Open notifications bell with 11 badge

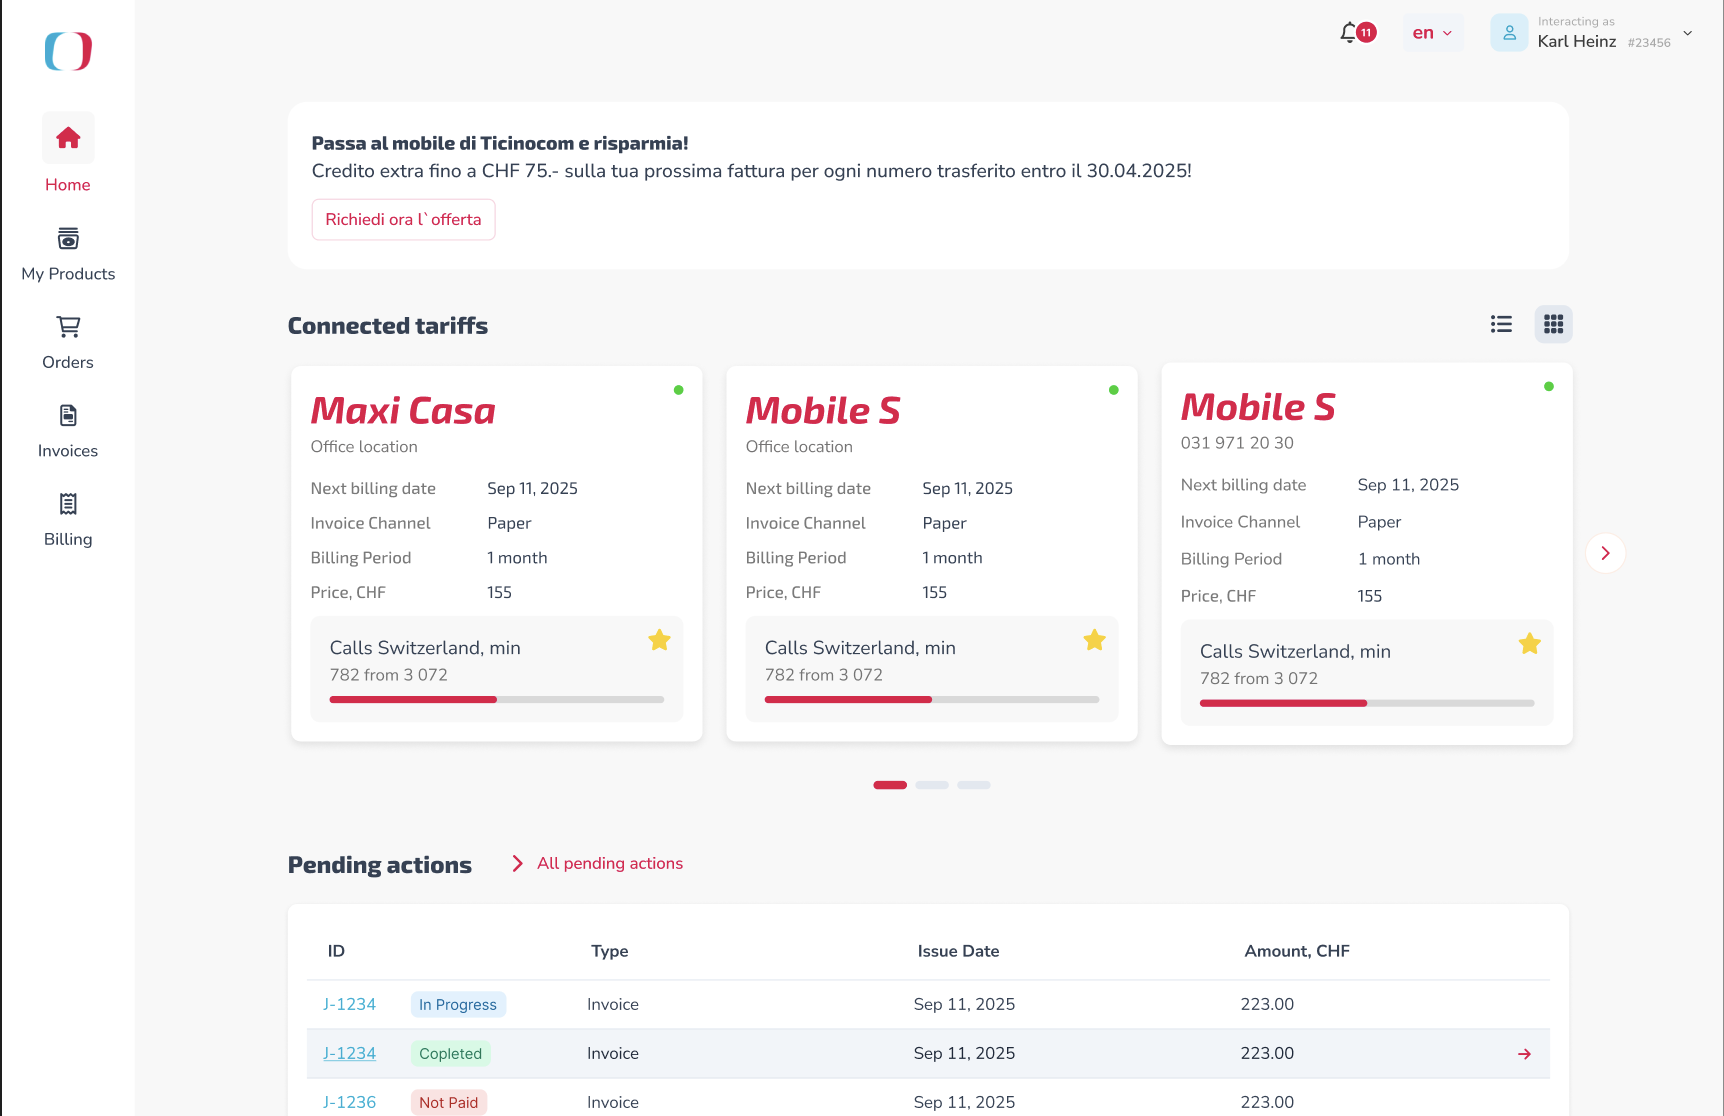point(1357,33)
